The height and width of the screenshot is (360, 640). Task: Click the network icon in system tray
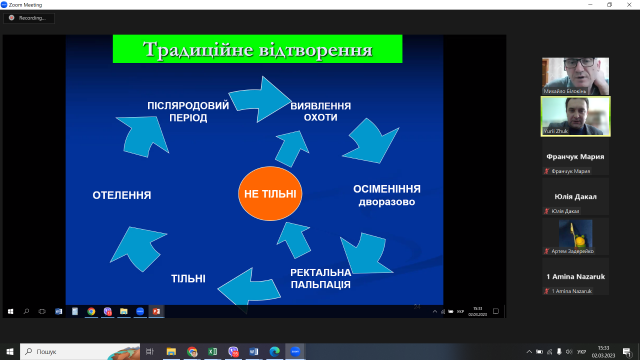tap(549, 351)
